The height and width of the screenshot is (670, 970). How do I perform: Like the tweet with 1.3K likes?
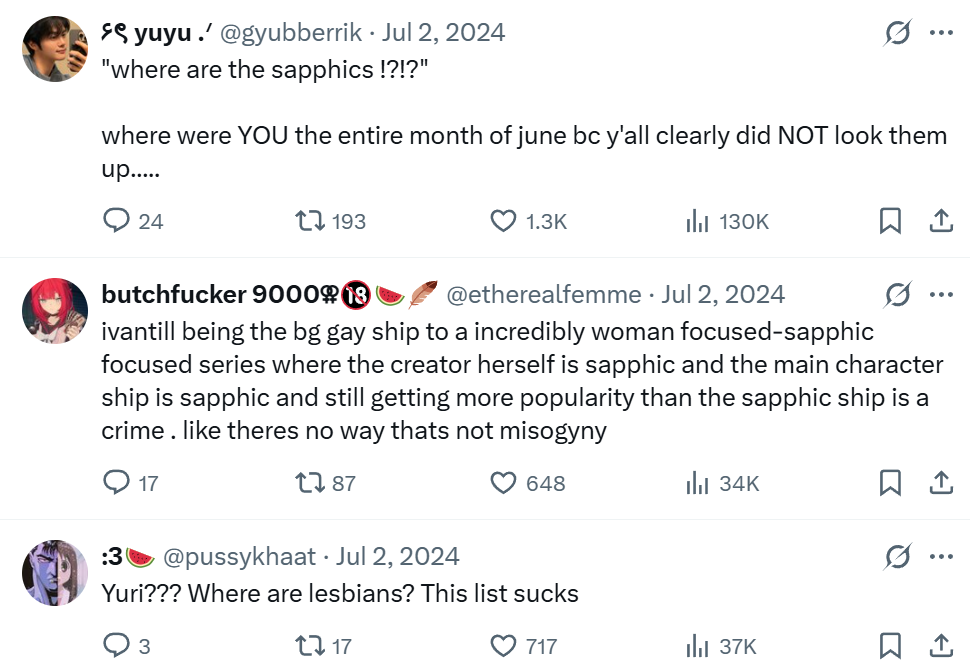503,221
